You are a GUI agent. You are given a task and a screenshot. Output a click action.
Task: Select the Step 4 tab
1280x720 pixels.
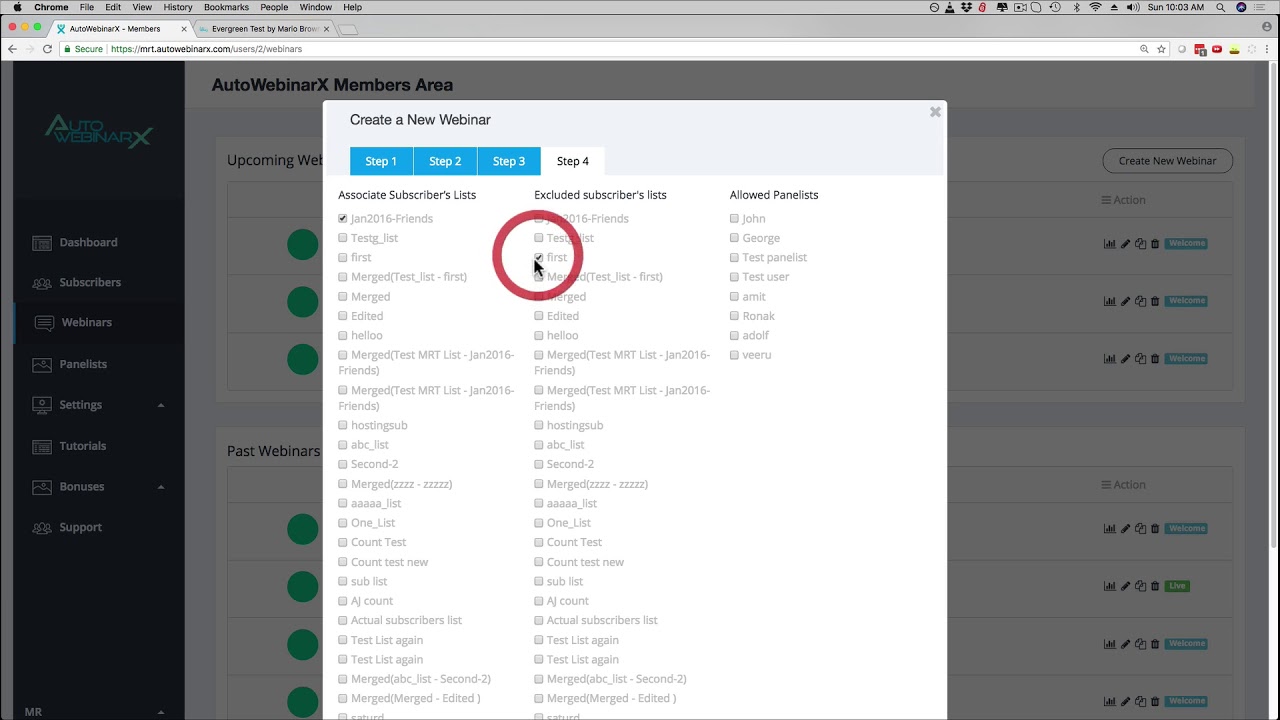[573, 161]
